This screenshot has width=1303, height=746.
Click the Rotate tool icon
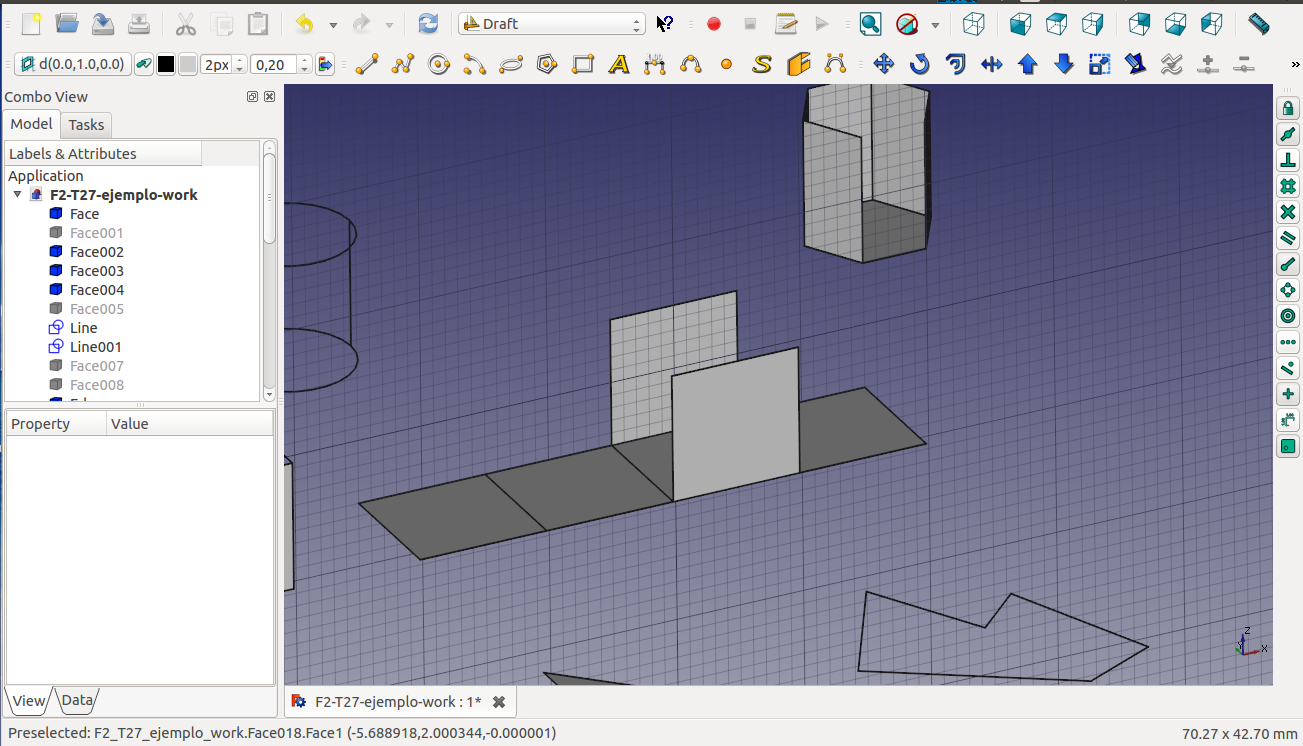pos(919,65)
